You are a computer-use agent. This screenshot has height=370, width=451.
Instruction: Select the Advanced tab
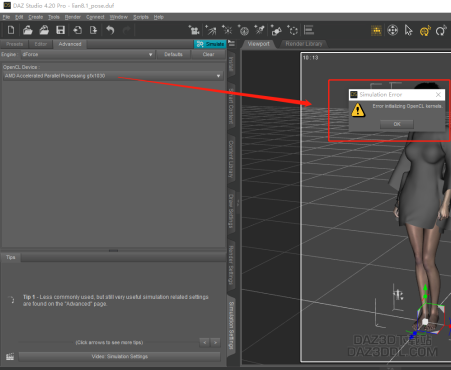tap(70, 44)
